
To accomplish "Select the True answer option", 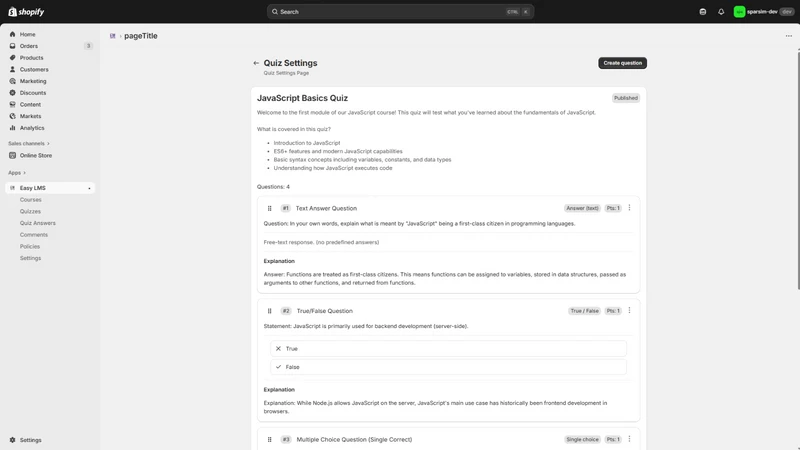I will click(448, 348).
